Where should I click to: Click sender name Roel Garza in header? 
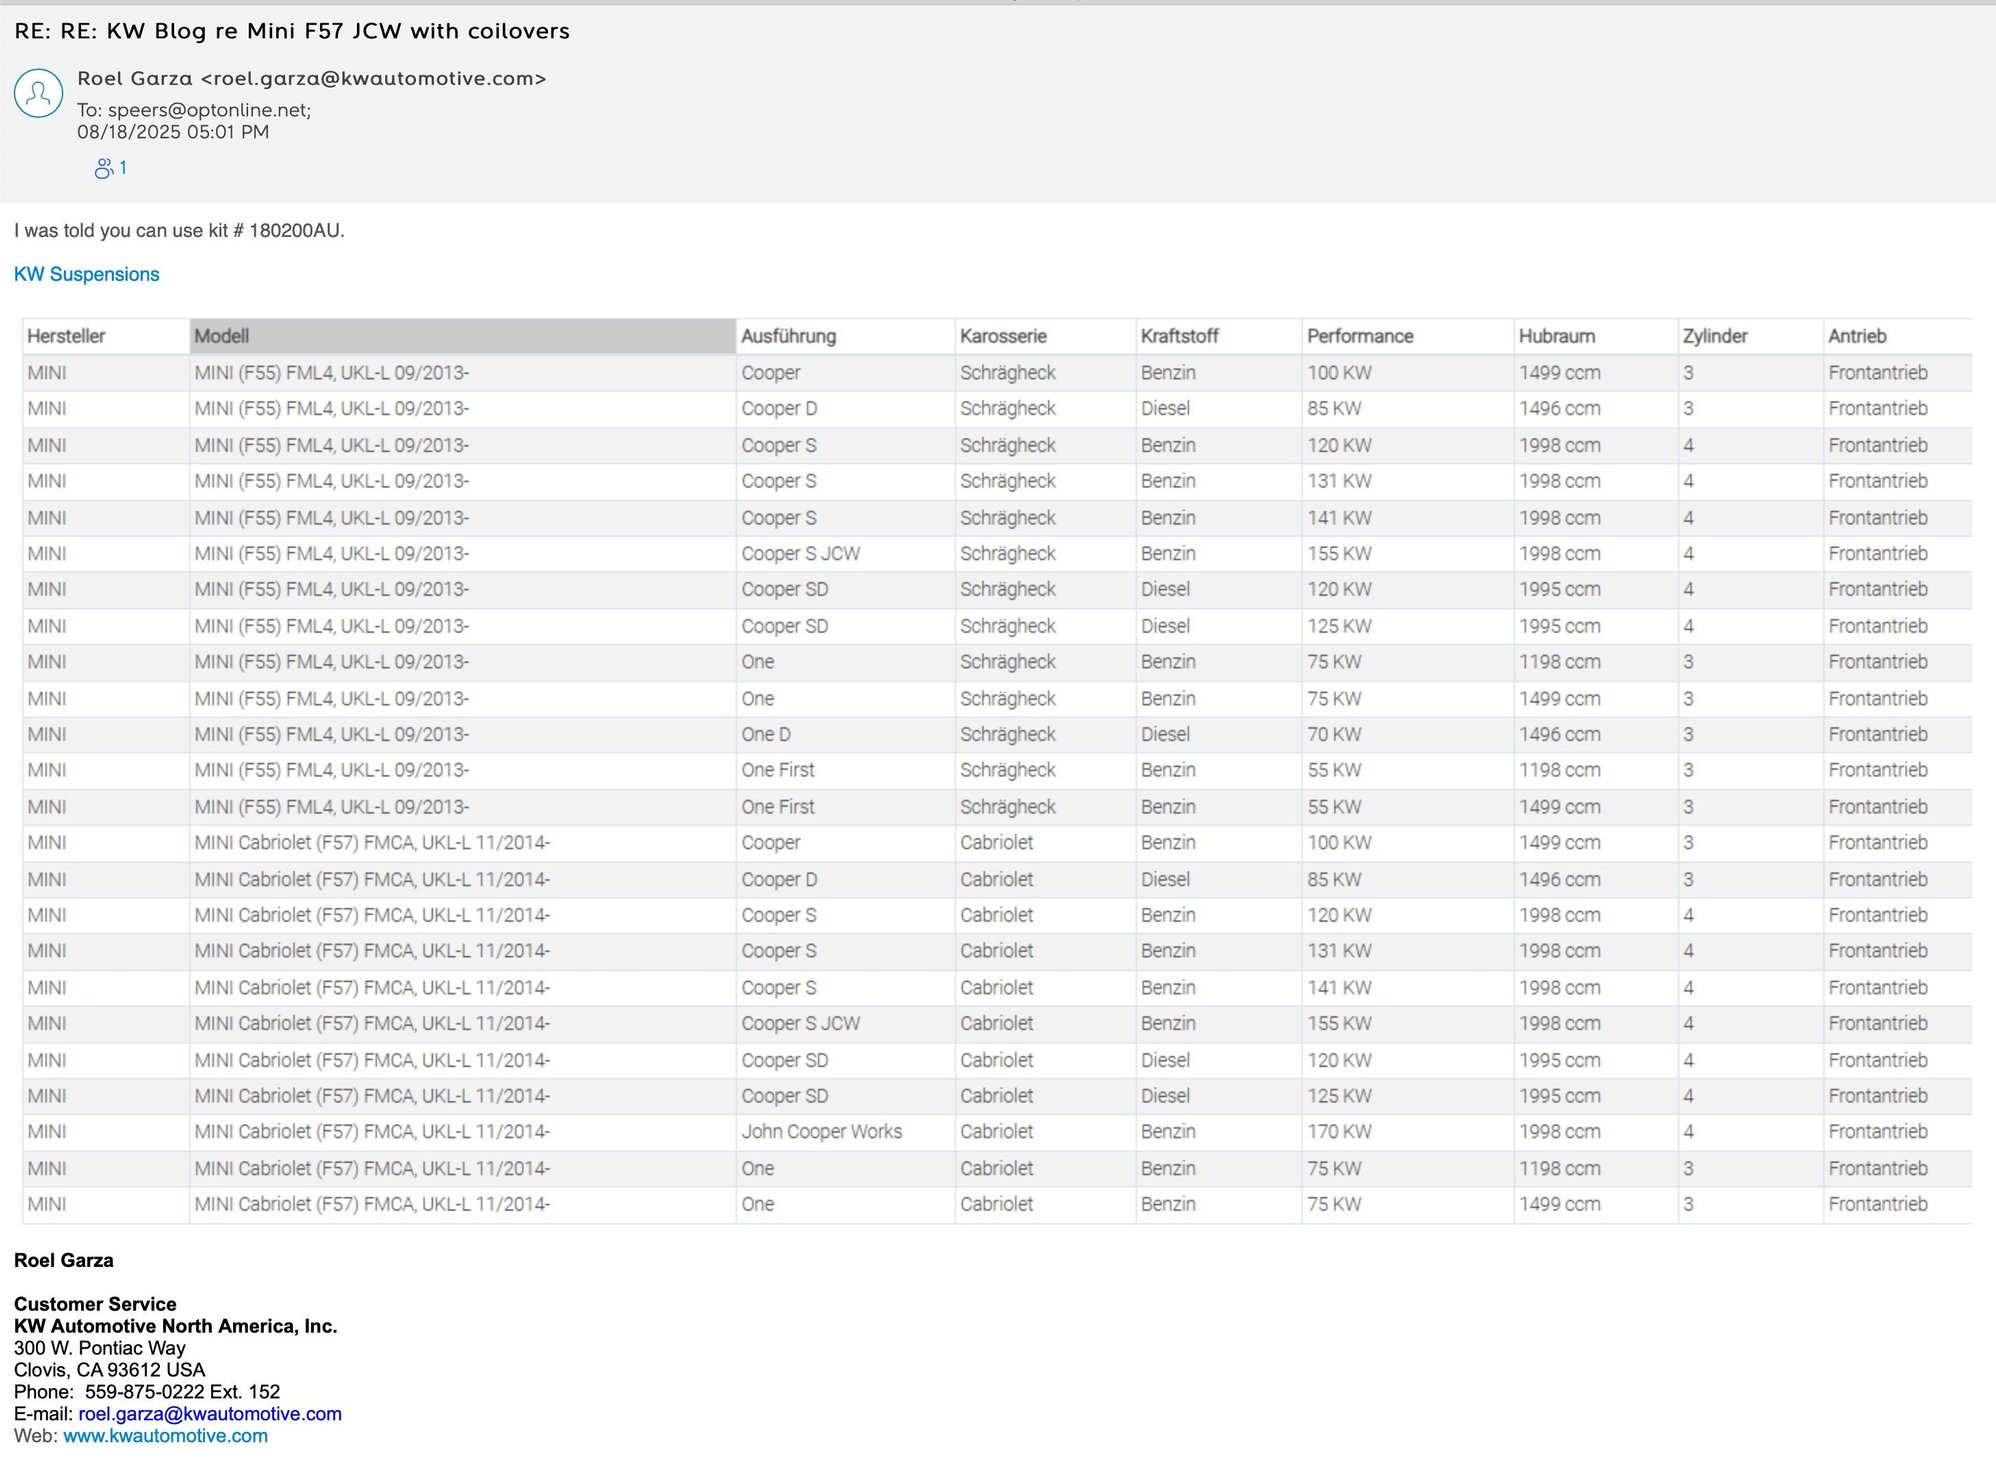135,78
